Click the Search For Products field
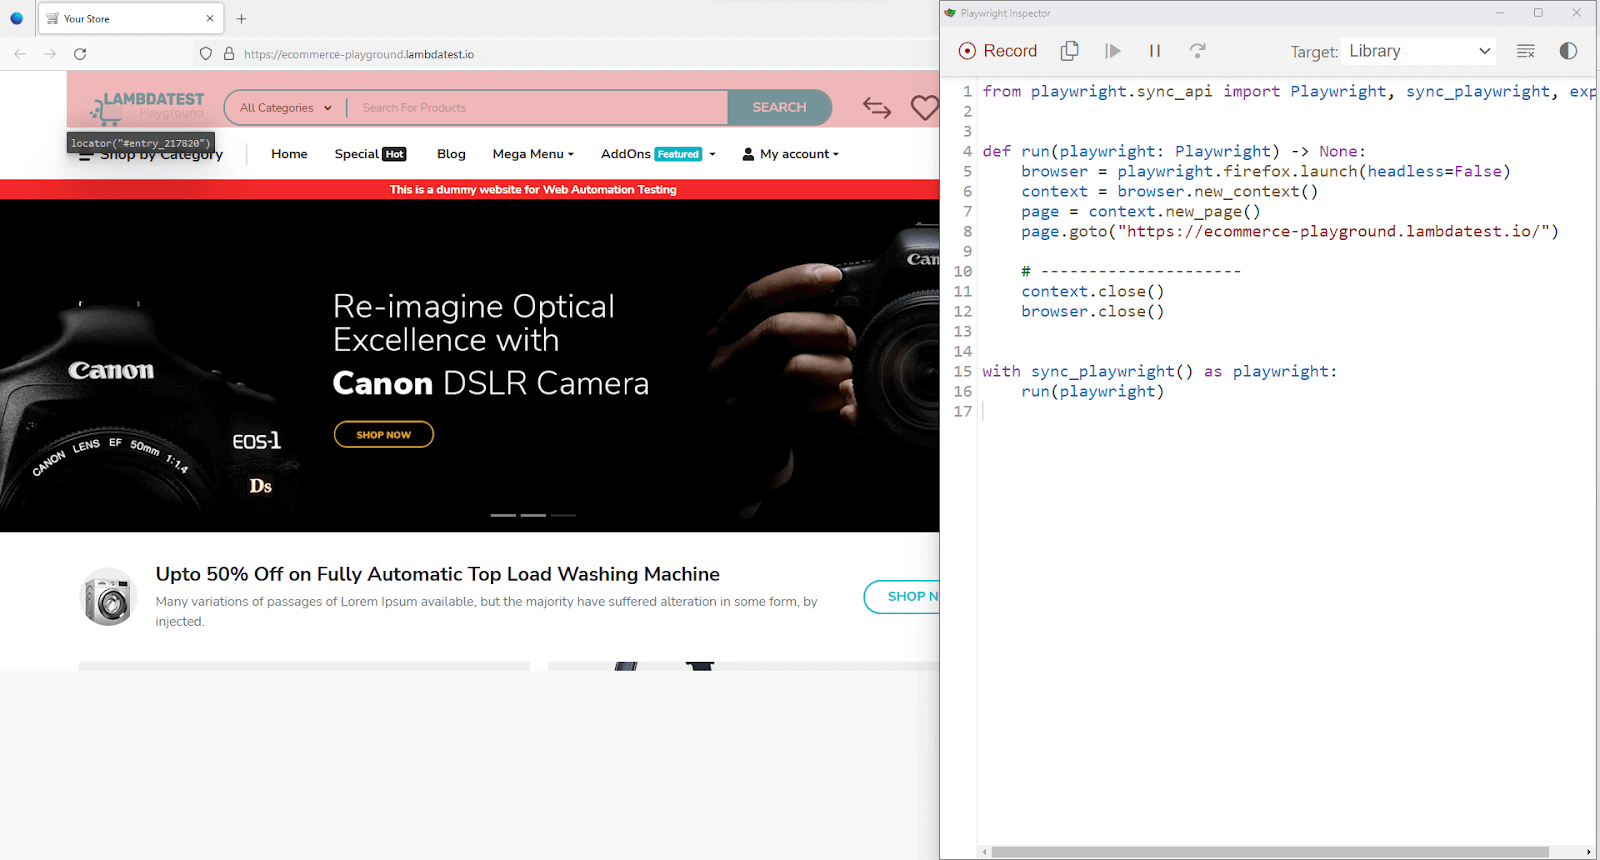Image resolution: width=1600 pixels, height=860 pixels. [x=535, y=108]
